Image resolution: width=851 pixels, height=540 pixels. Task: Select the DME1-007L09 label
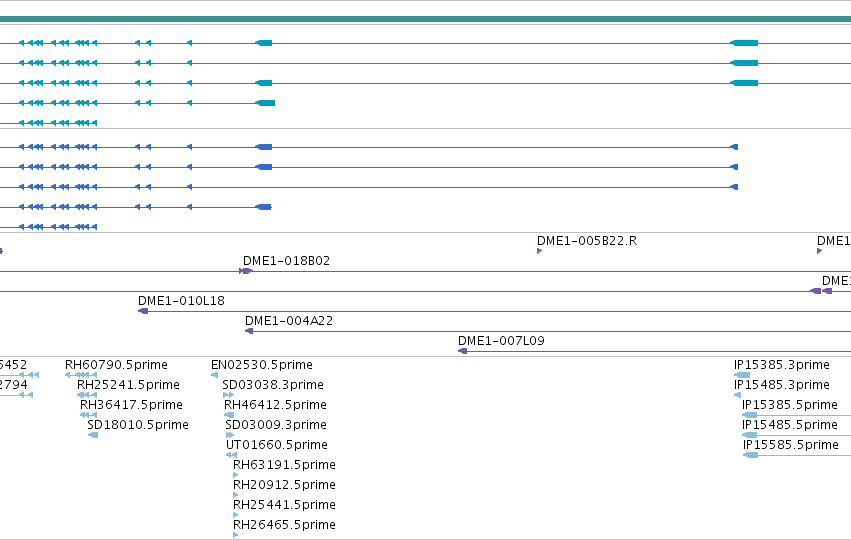[x=501, y=341]
